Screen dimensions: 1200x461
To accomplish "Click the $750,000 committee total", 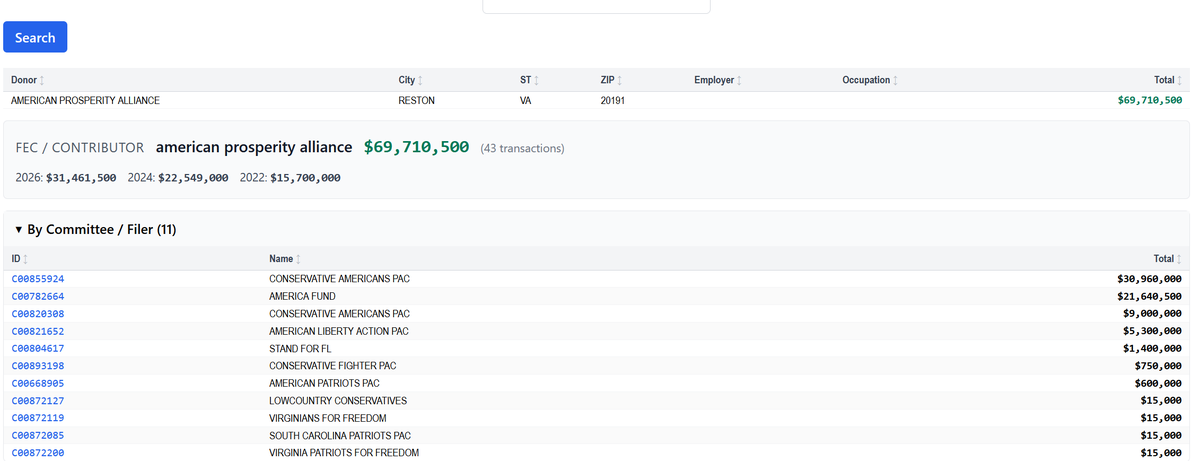I will [x=1159, y=366].
